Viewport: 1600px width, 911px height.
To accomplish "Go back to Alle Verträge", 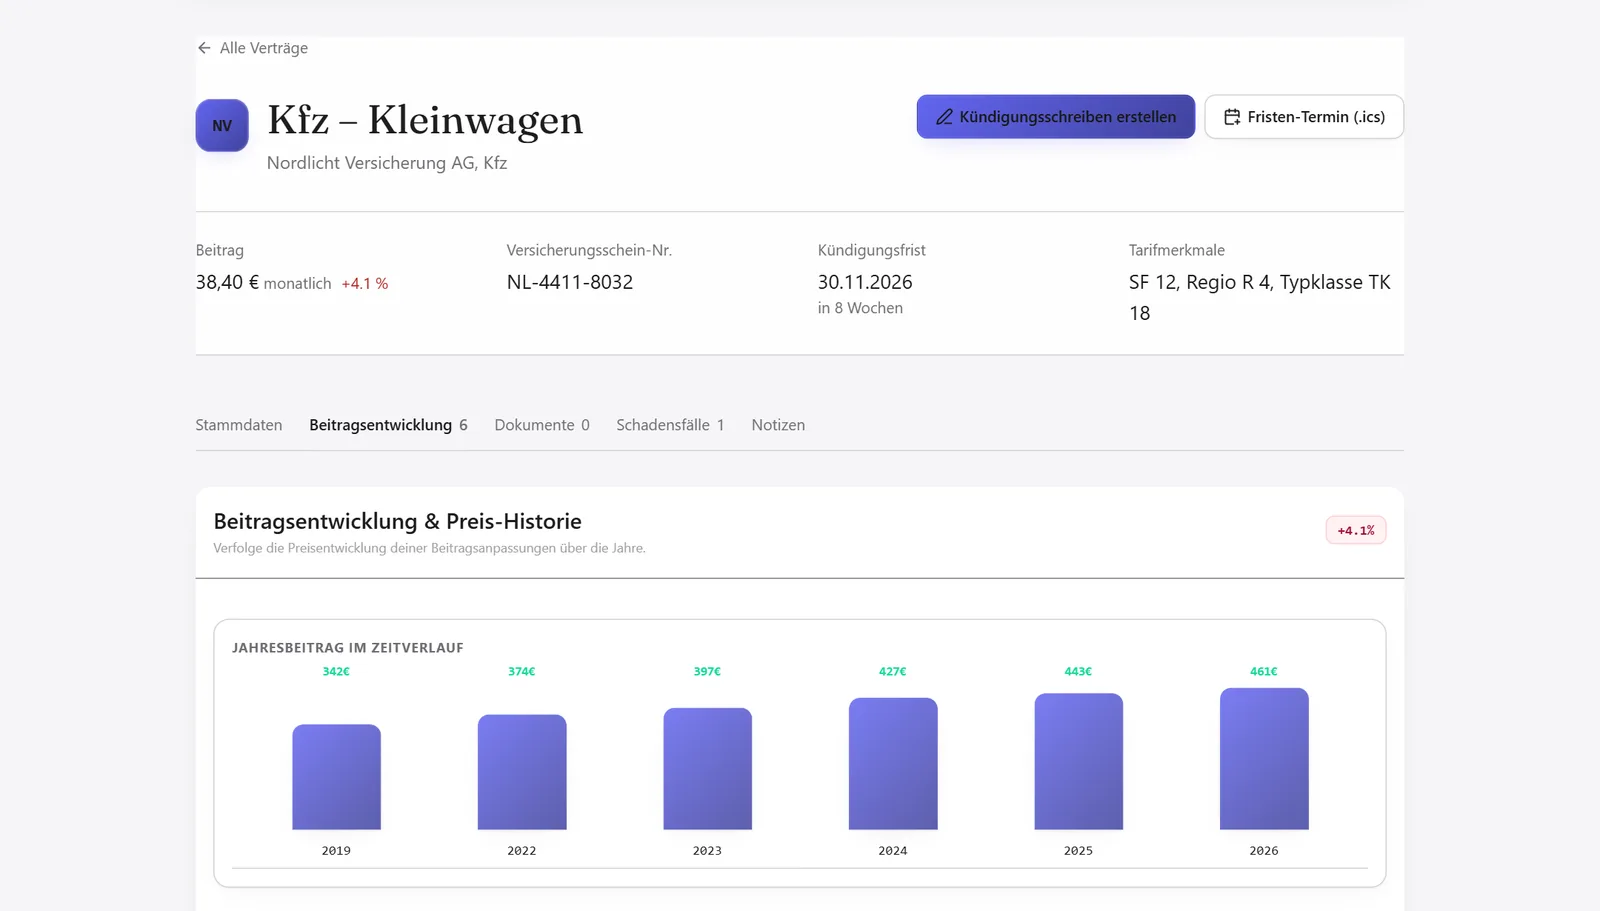I will point(253,48).
